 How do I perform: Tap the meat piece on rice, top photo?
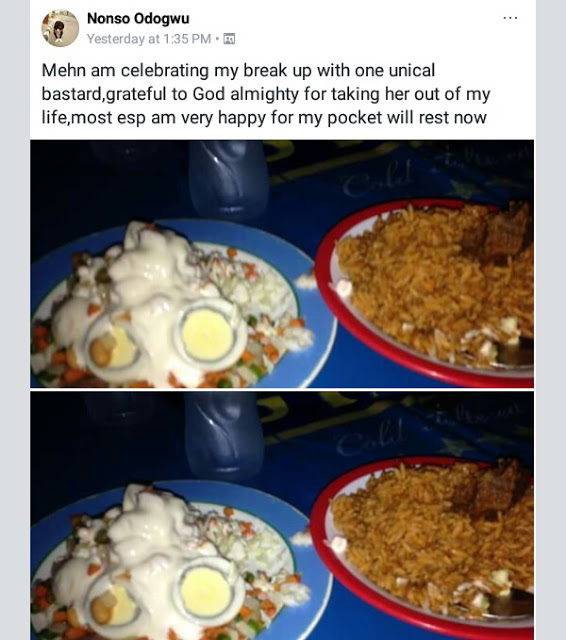500,233
